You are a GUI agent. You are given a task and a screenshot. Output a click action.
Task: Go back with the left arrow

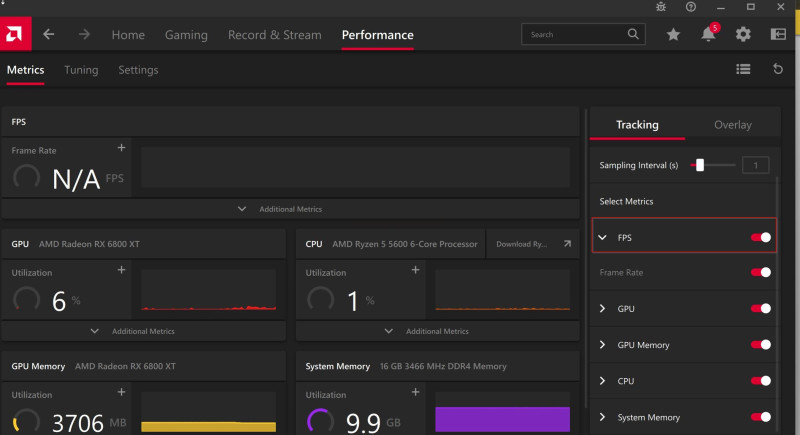click(48, 34)
